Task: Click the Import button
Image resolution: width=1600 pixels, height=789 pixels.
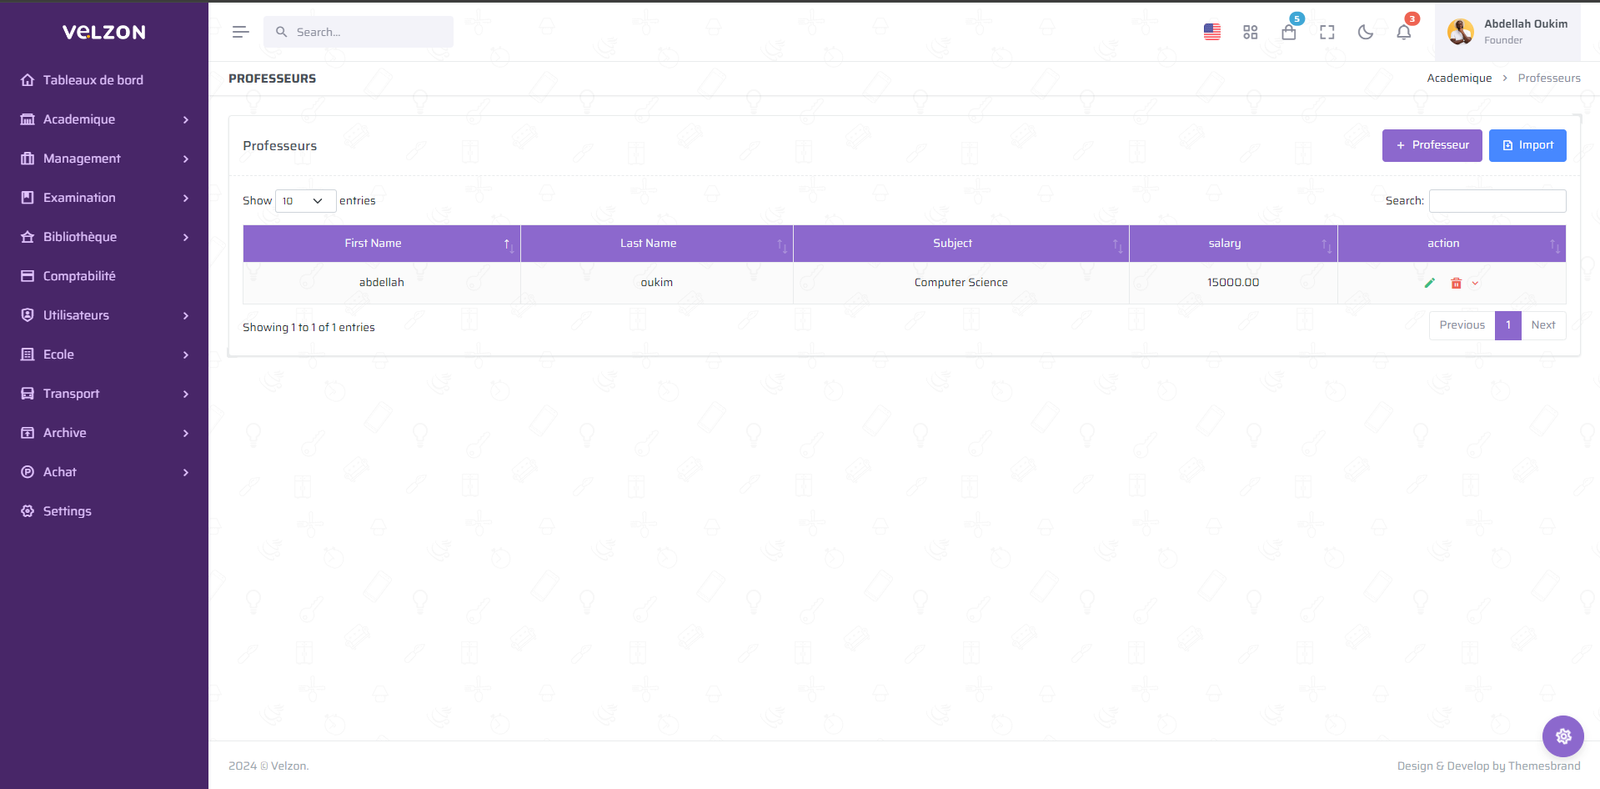Action: pyautogui.click(x=1527, y=145)
